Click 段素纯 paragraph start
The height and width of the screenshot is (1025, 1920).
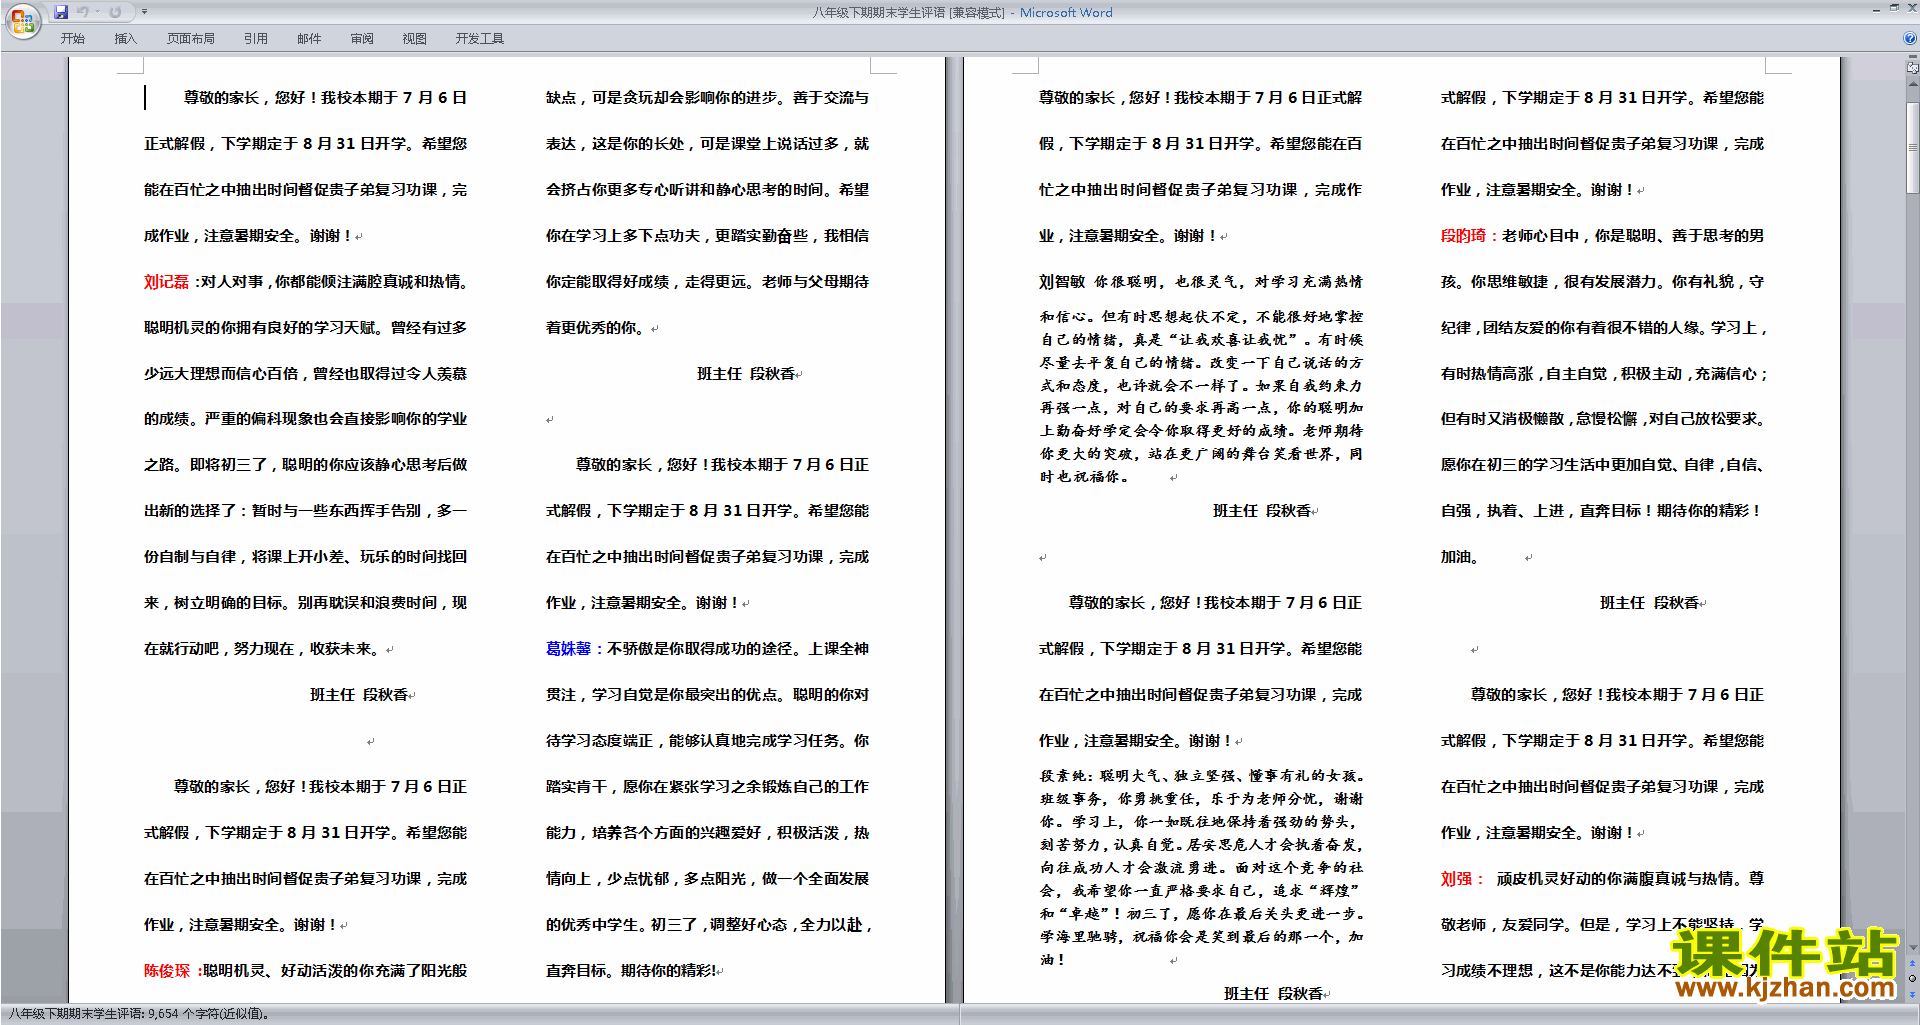pyautogui.click(x=1062, y=776)
